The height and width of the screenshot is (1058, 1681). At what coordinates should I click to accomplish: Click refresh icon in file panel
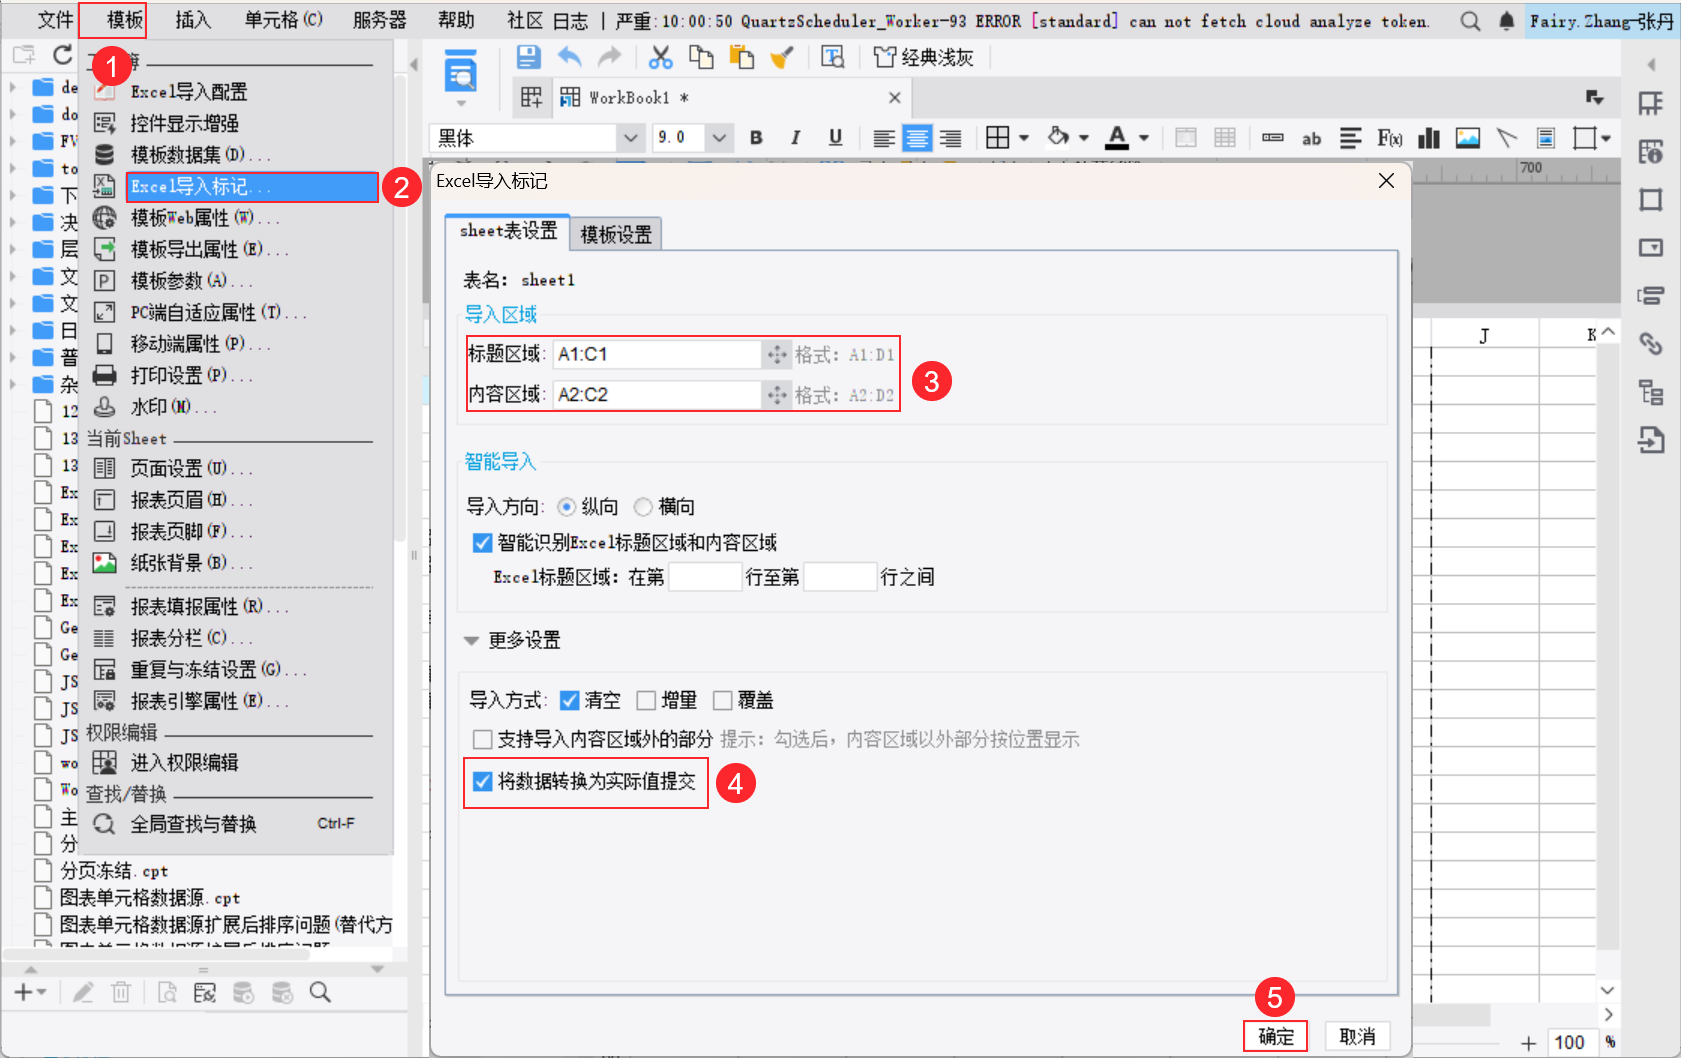click(x=63, y=55)
